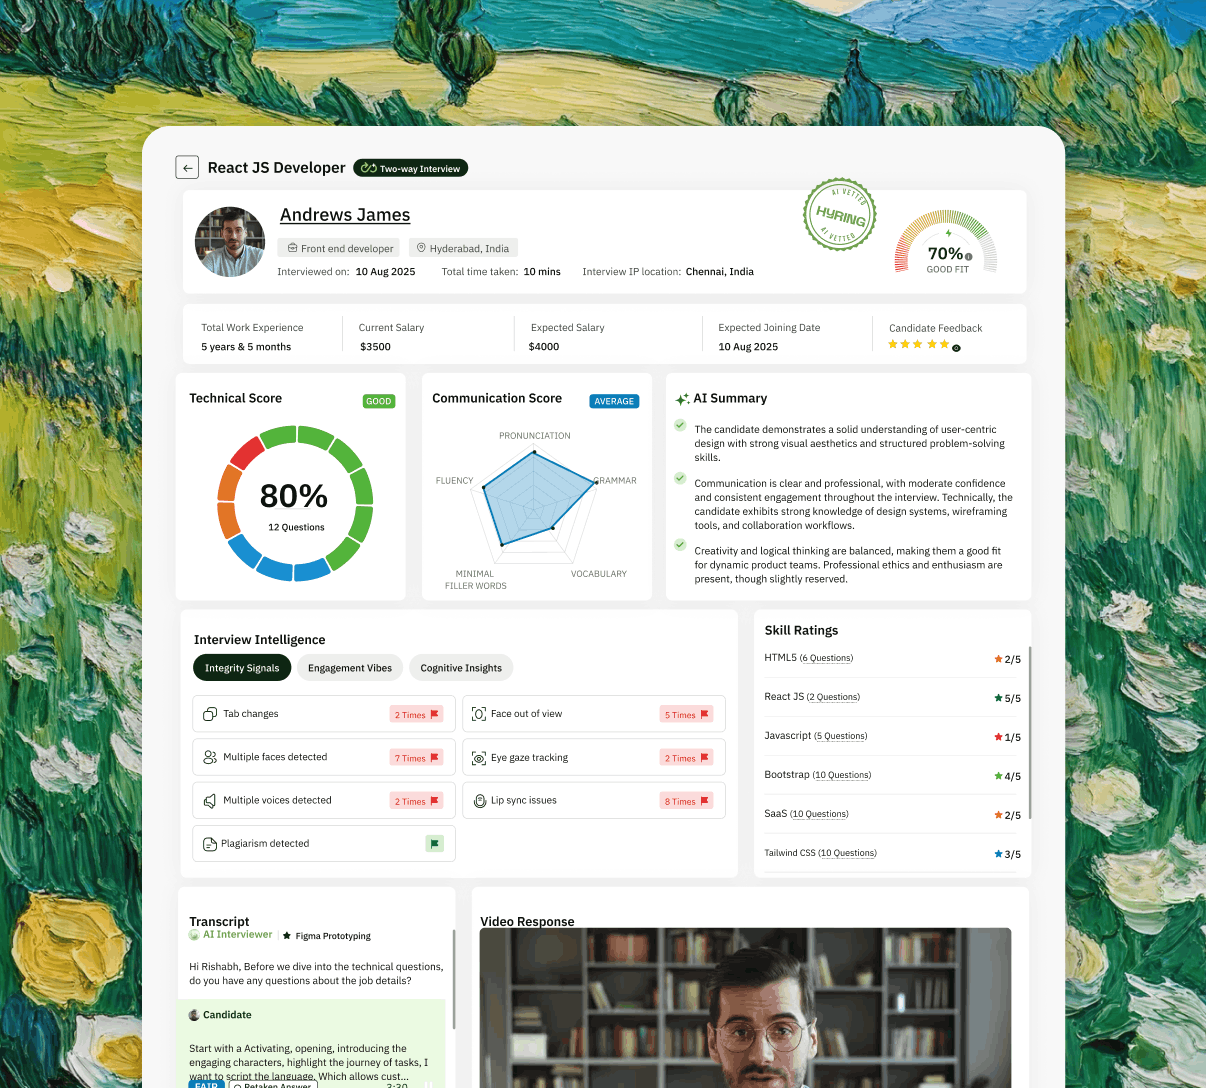
Task: Go back using the arrow button
Action: point(187,168)
